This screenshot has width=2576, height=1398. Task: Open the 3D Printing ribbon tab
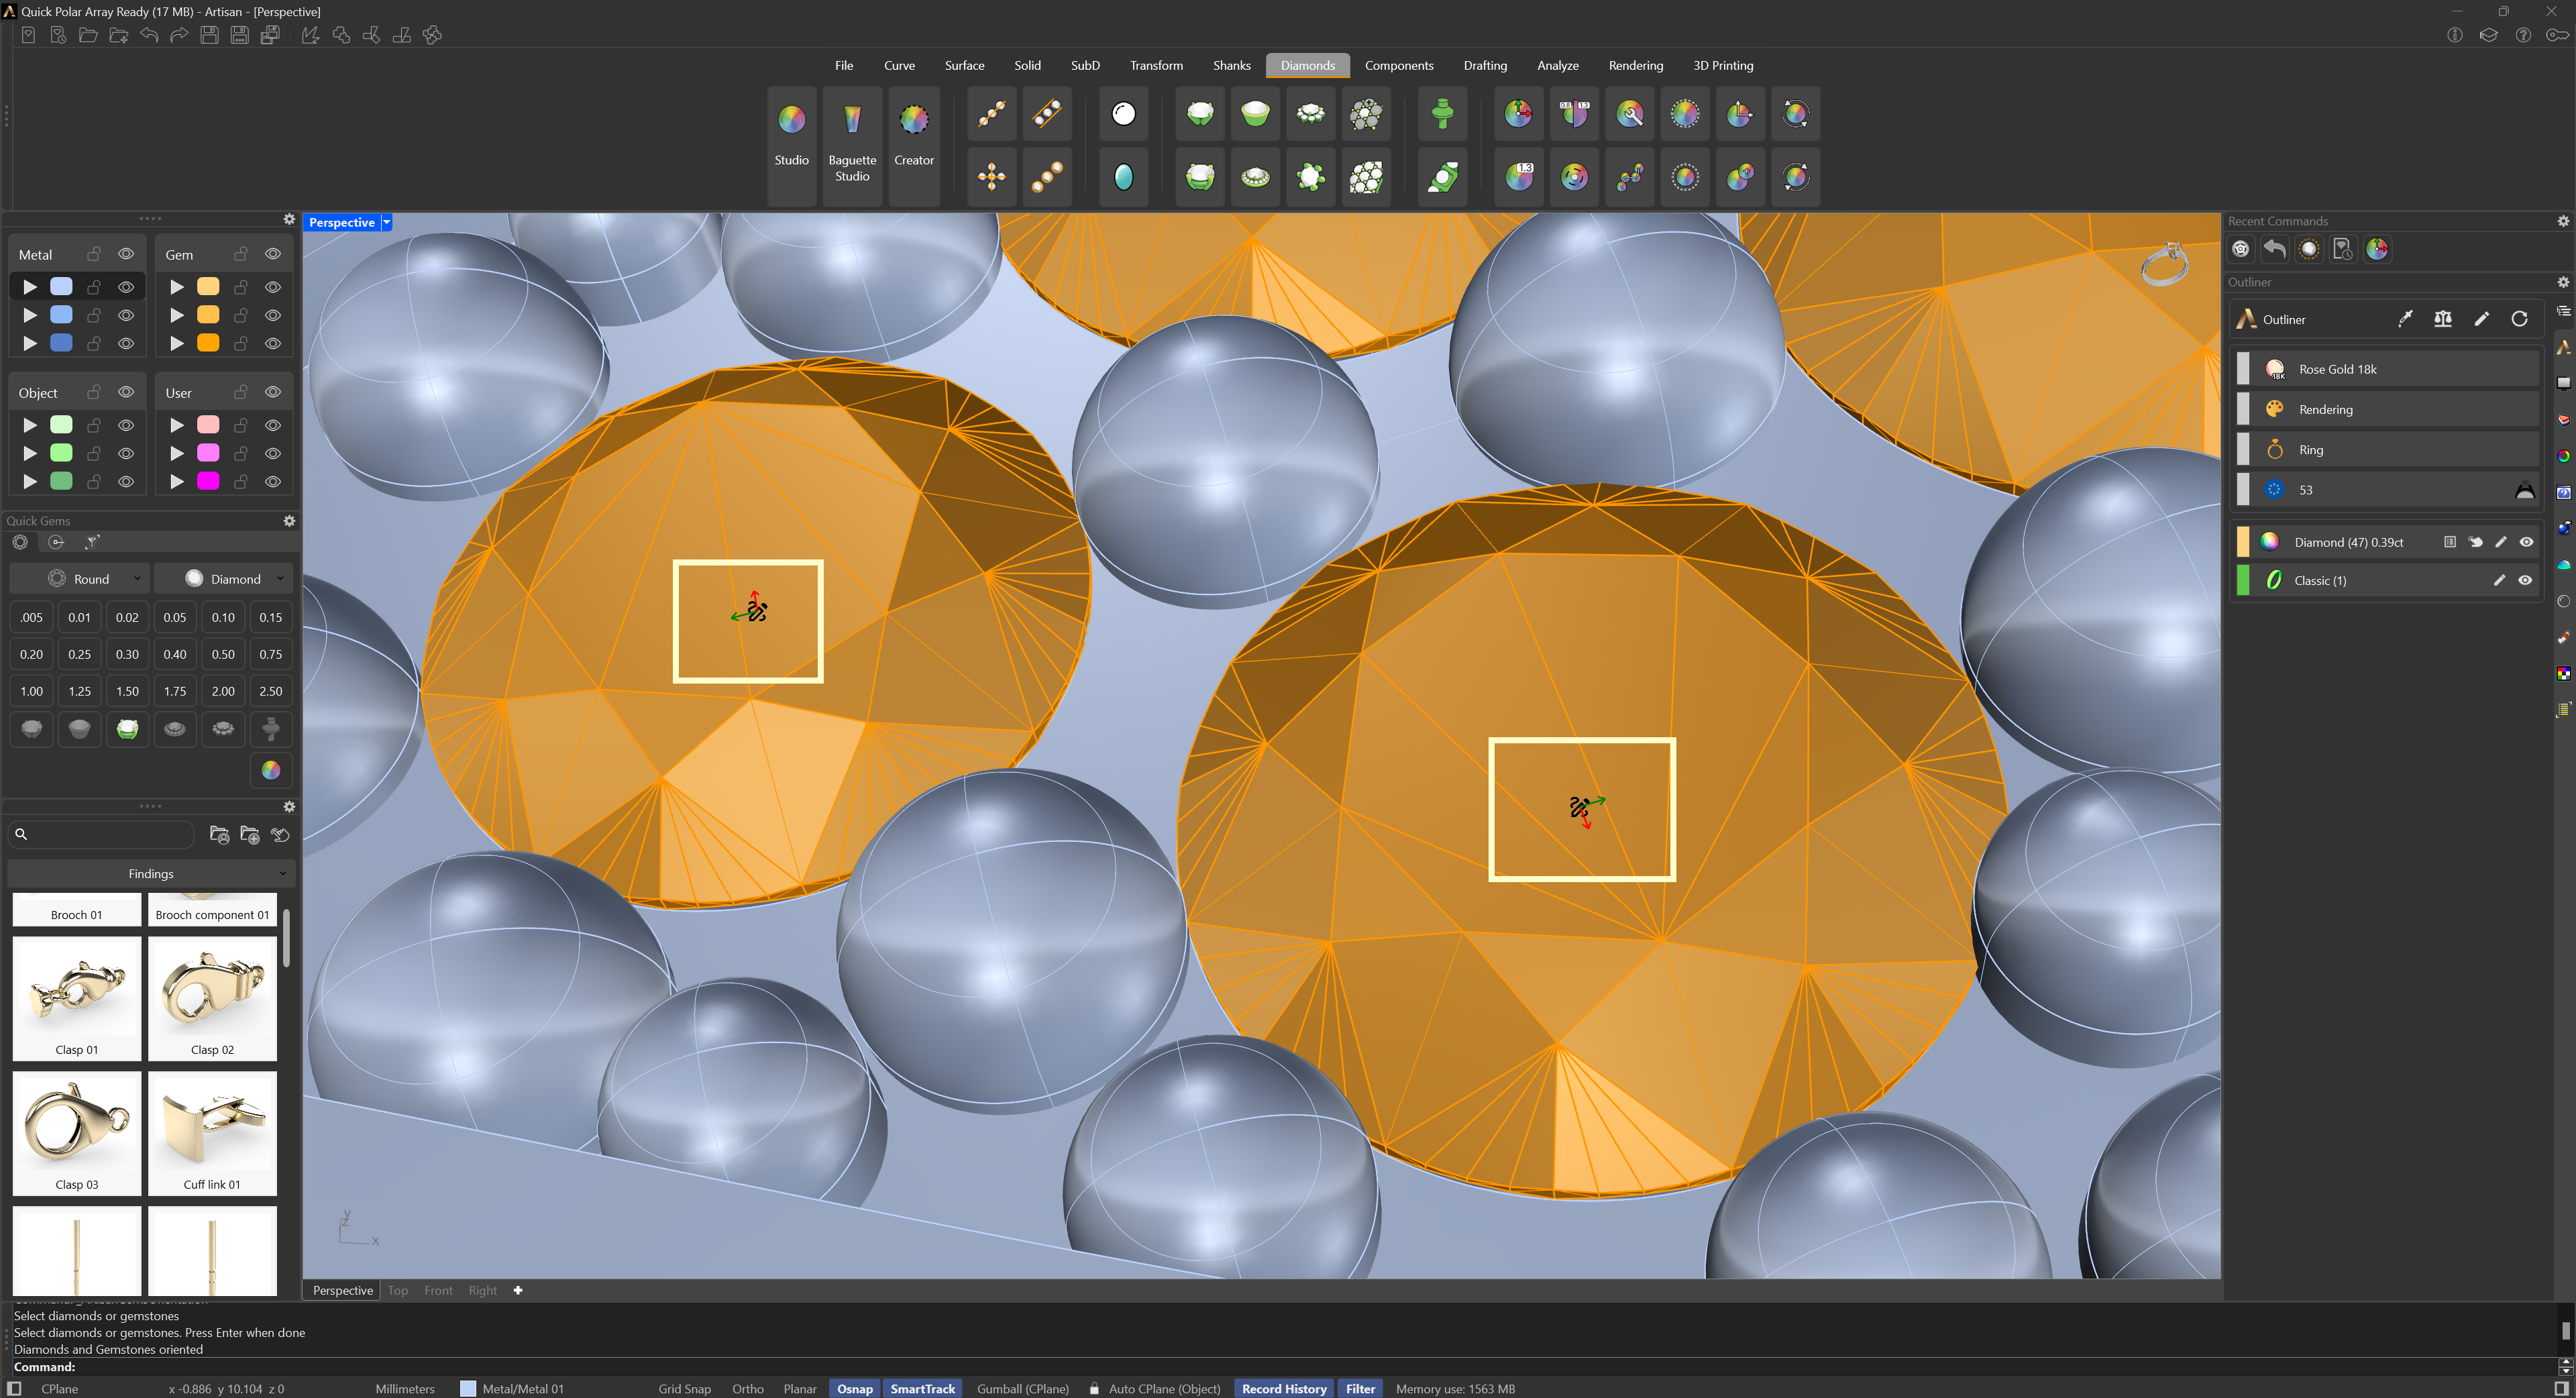click(x=1723, y=65)
